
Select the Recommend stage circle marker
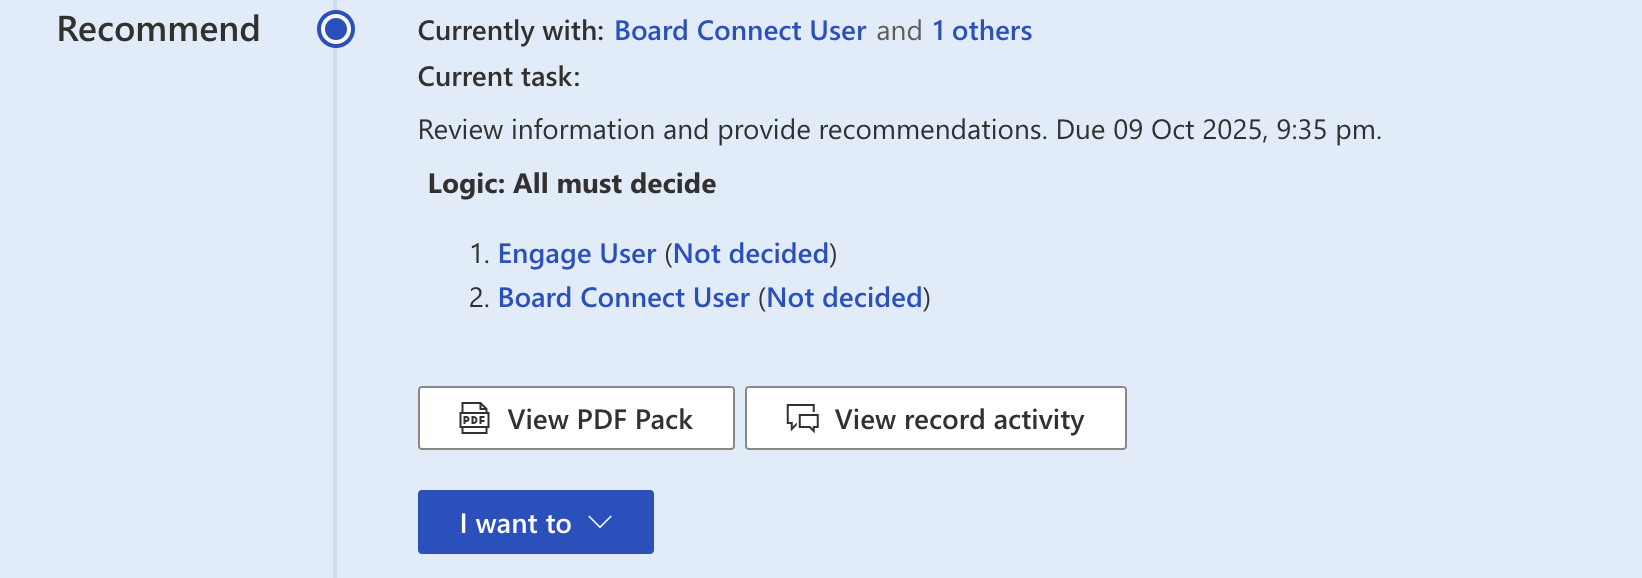coord(336,29)
